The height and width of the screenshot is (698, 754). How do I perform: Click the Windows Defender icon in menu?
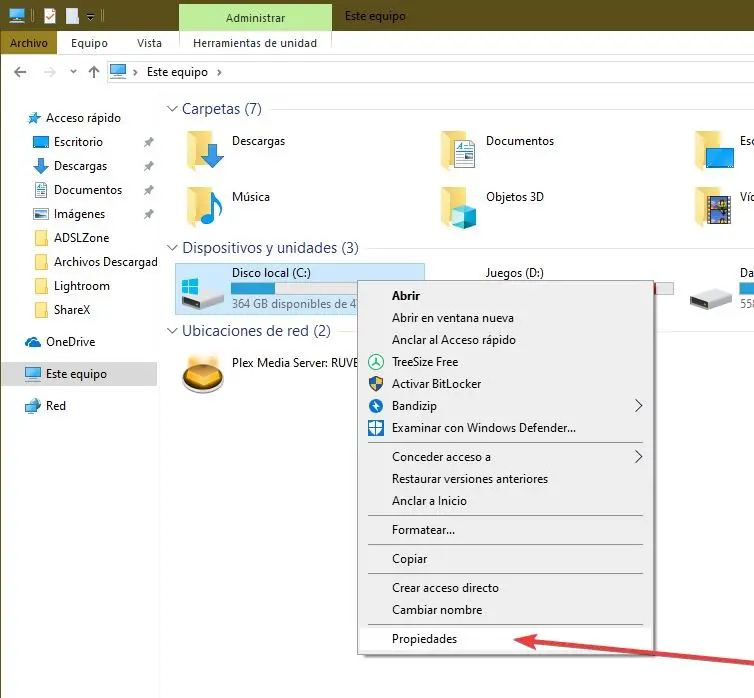(376, 428)
